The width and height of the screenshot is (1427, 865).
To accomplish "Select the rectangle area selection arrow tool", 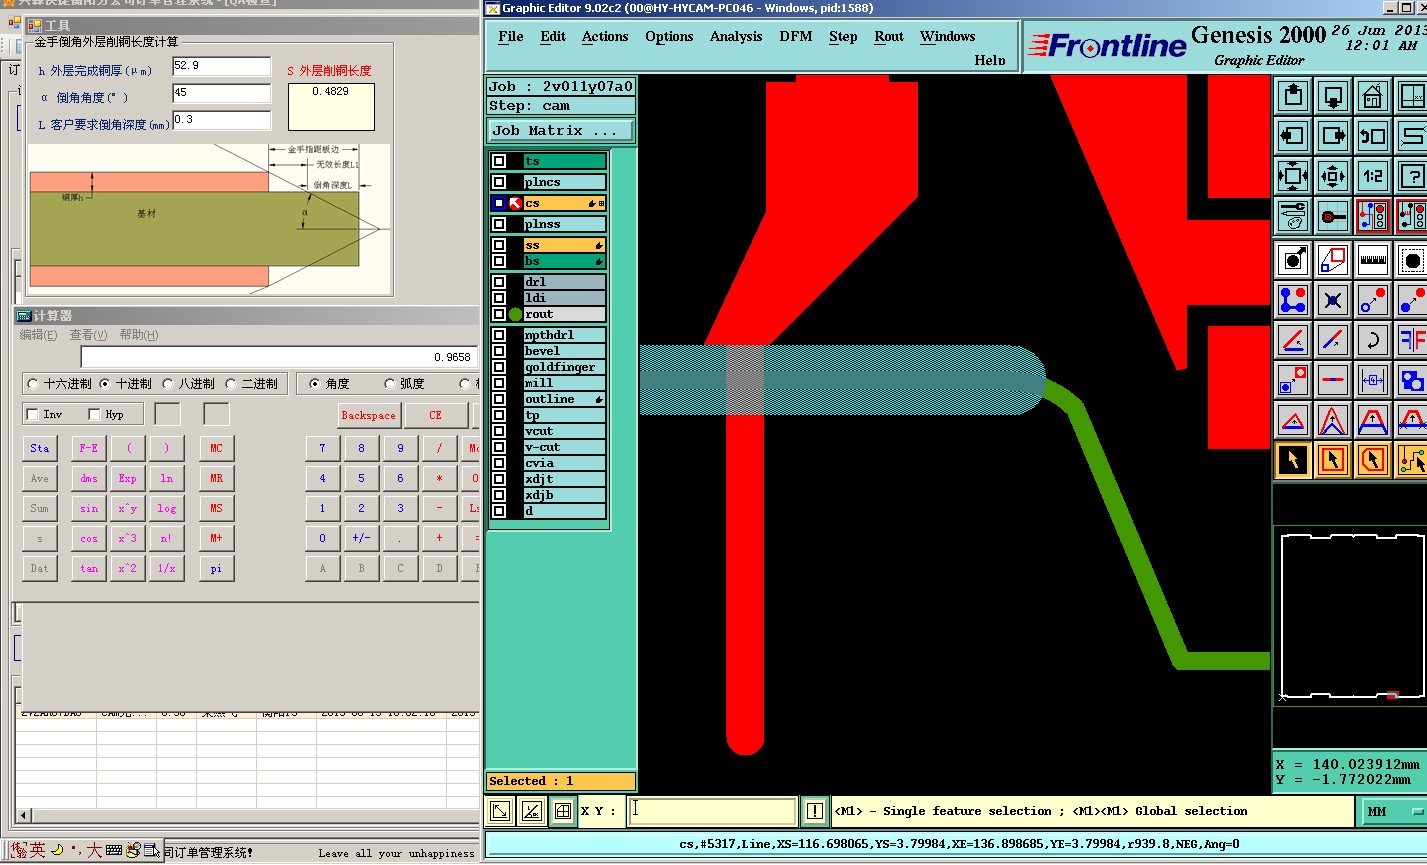I will click(1333, 460).
